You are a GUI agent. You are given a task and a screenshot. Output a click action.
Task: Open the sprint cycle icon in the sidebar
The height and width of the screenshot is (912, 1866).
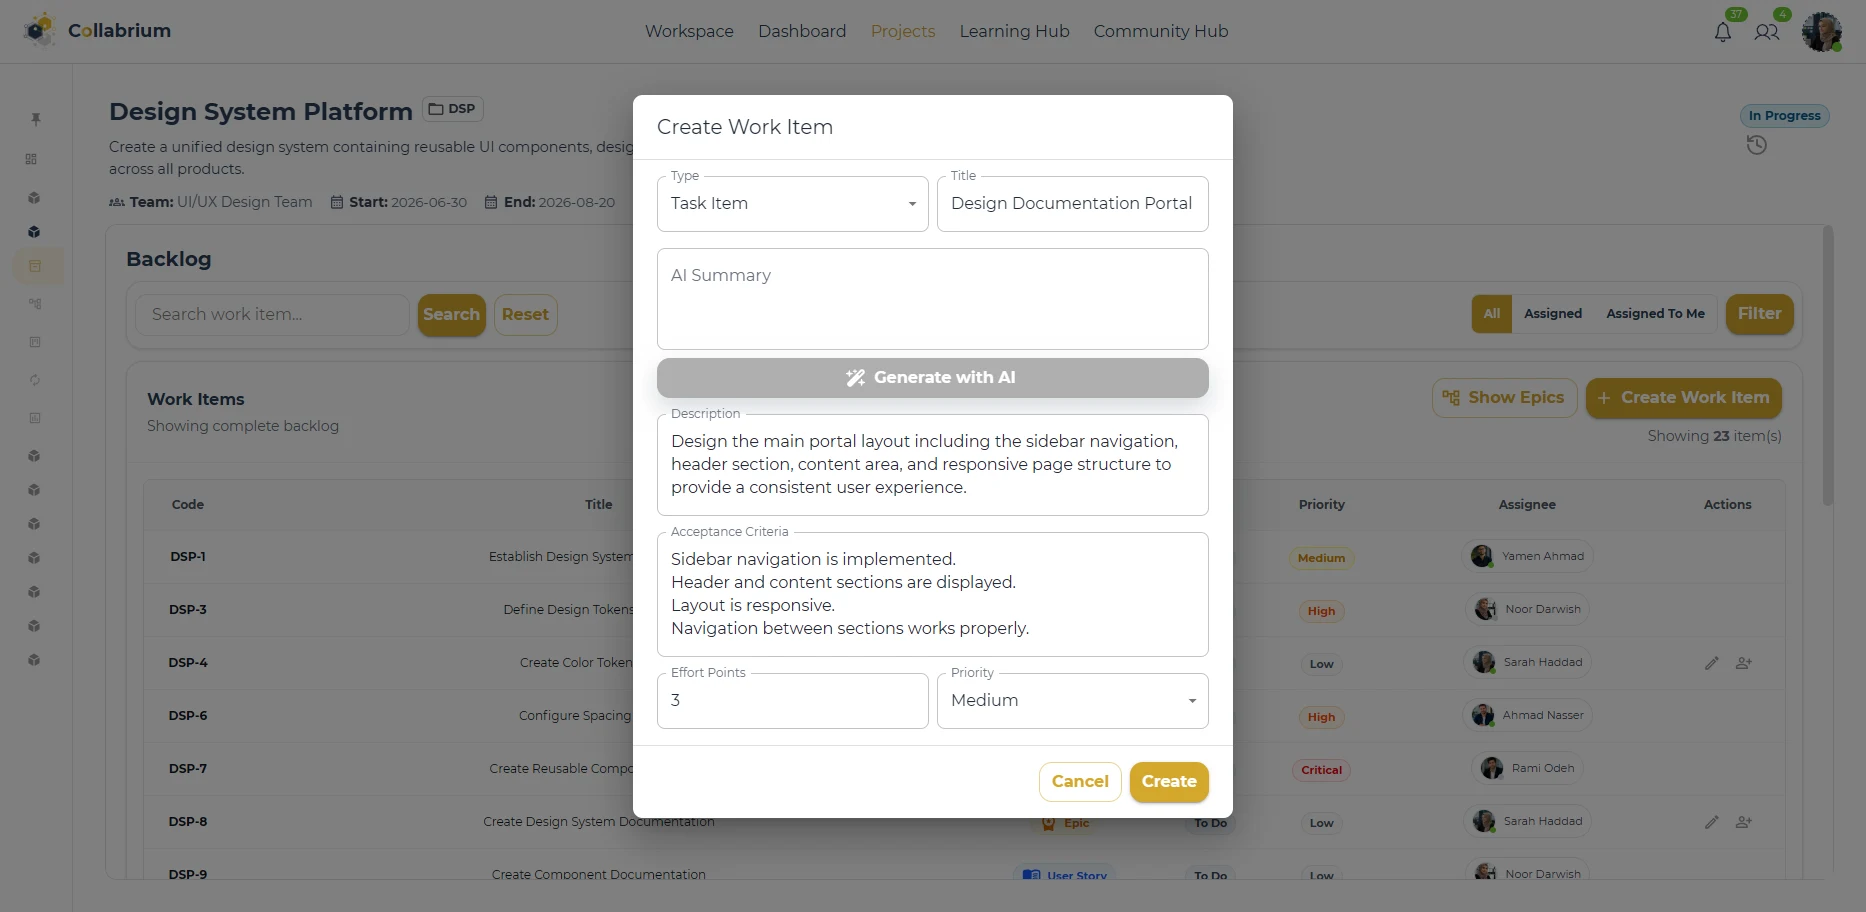pos(35,380)
